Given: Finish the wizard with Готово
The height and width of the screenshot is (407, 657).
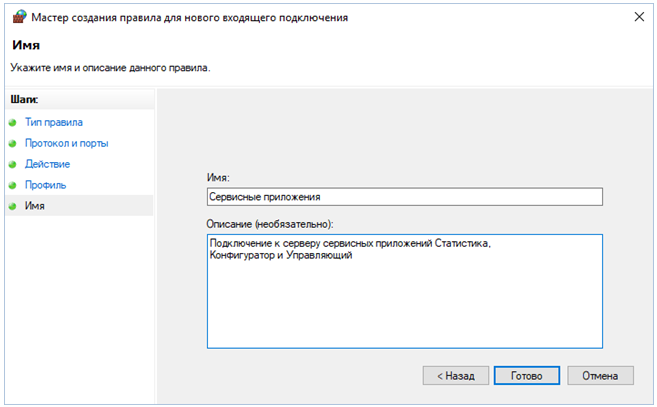Looking at the screenshot, I should (x=525, y=375).
